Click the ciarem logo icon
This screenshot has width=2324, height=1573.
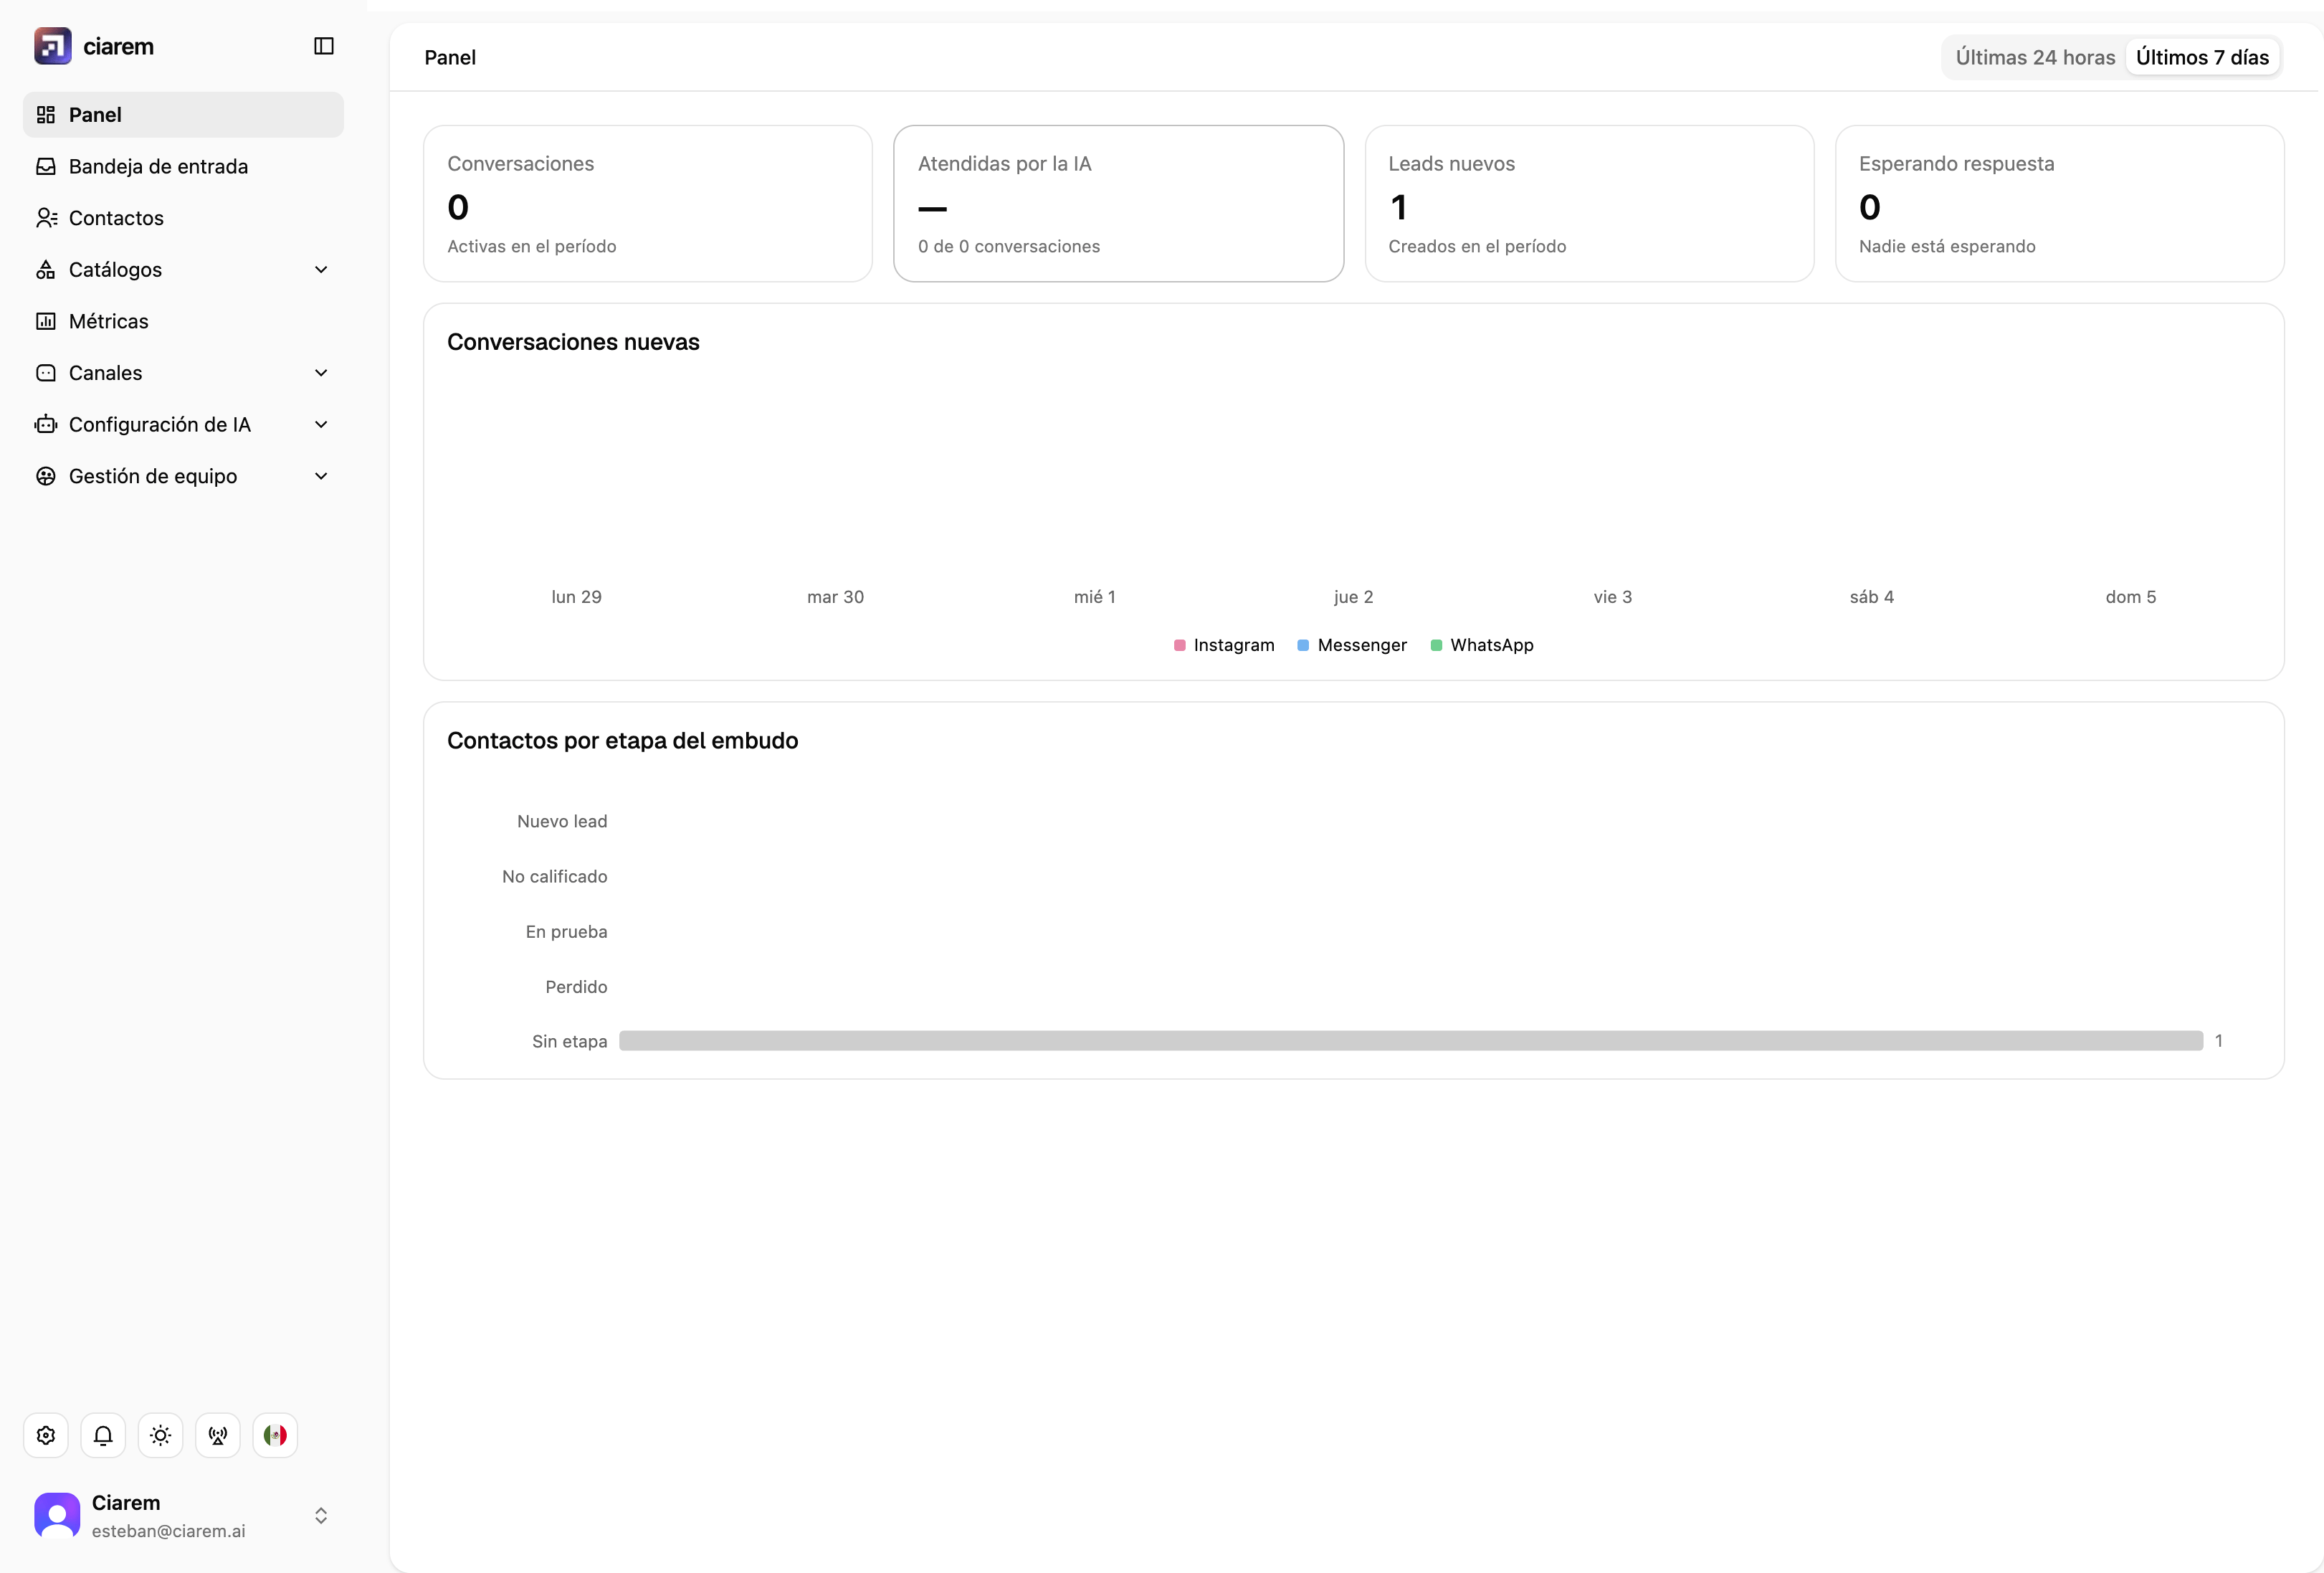(x=52, y=46)
